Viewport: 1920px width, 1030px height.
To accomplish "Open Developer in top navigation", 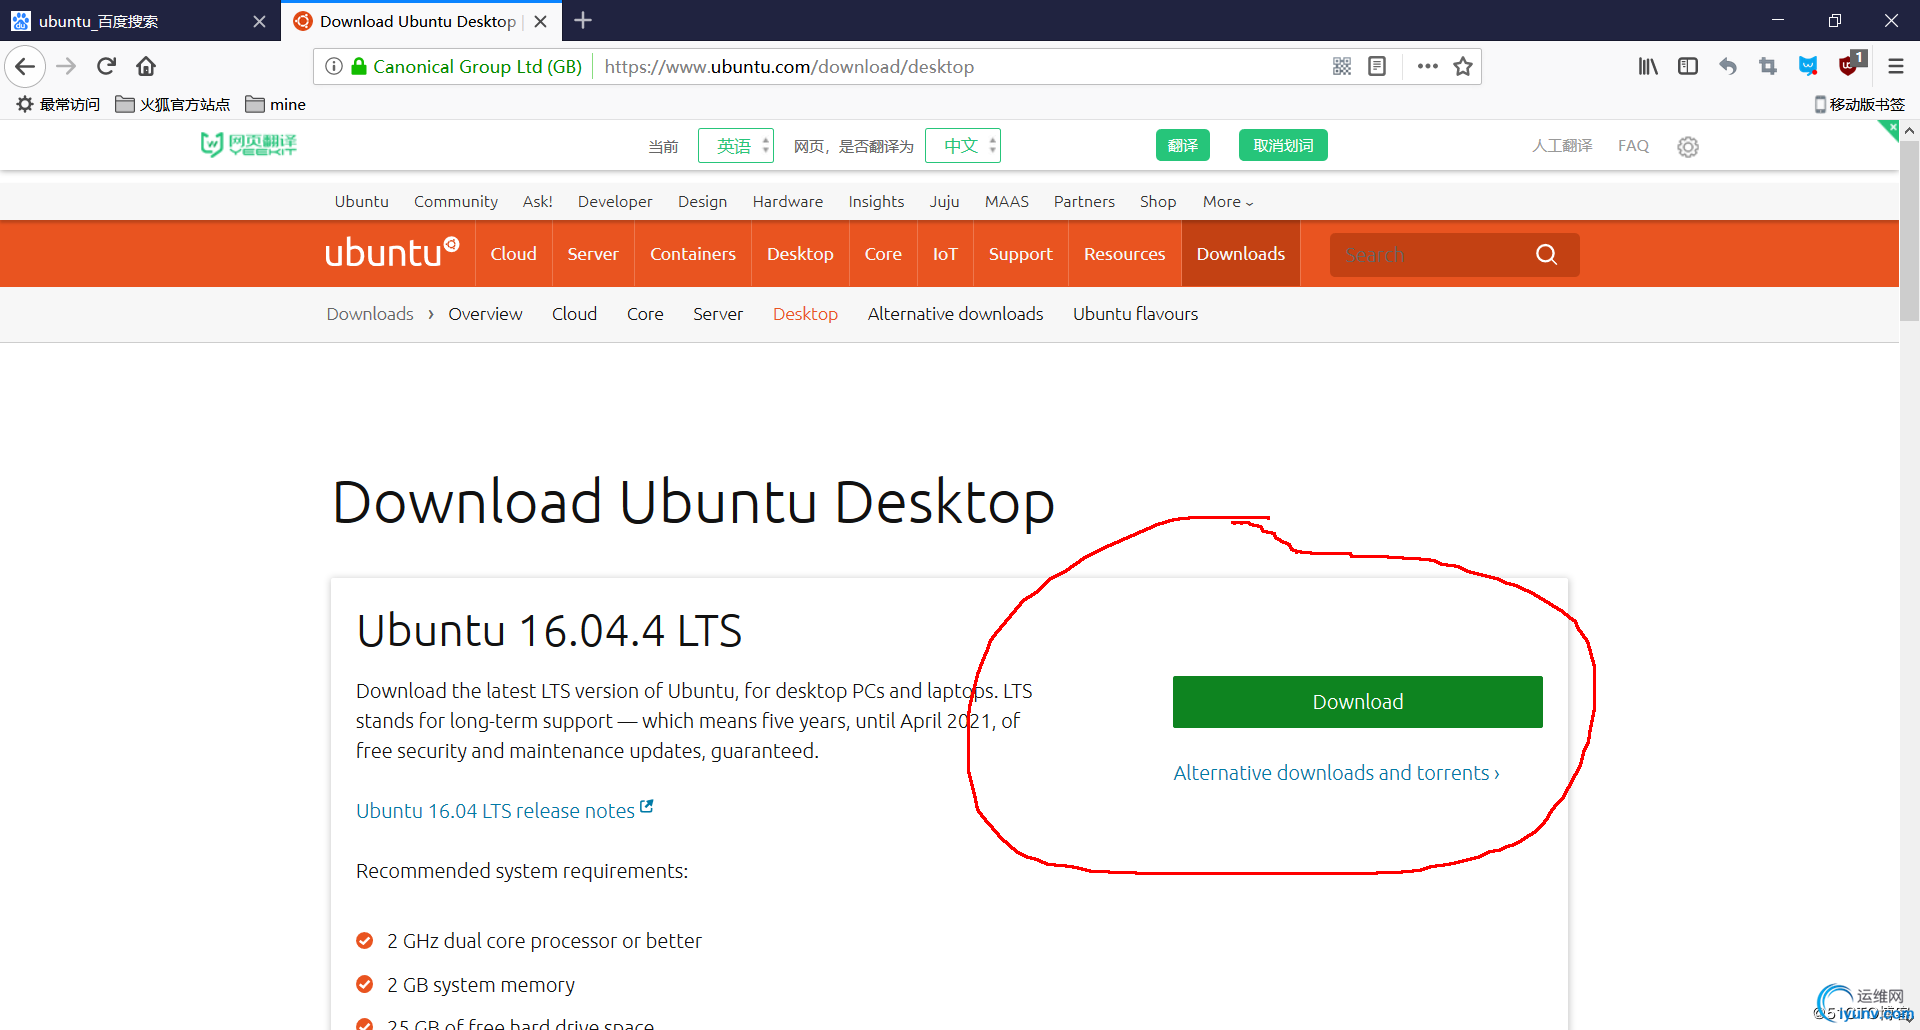I will tap(615, 202).
